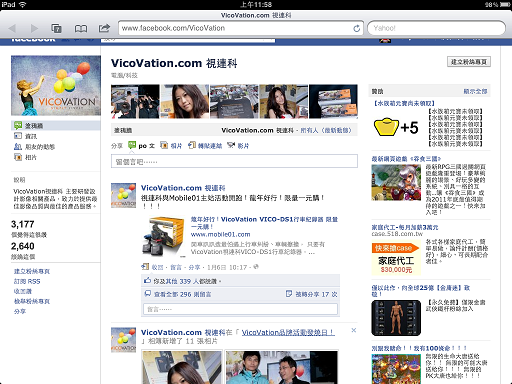Click the report page link in sidebar

(32, 301)
